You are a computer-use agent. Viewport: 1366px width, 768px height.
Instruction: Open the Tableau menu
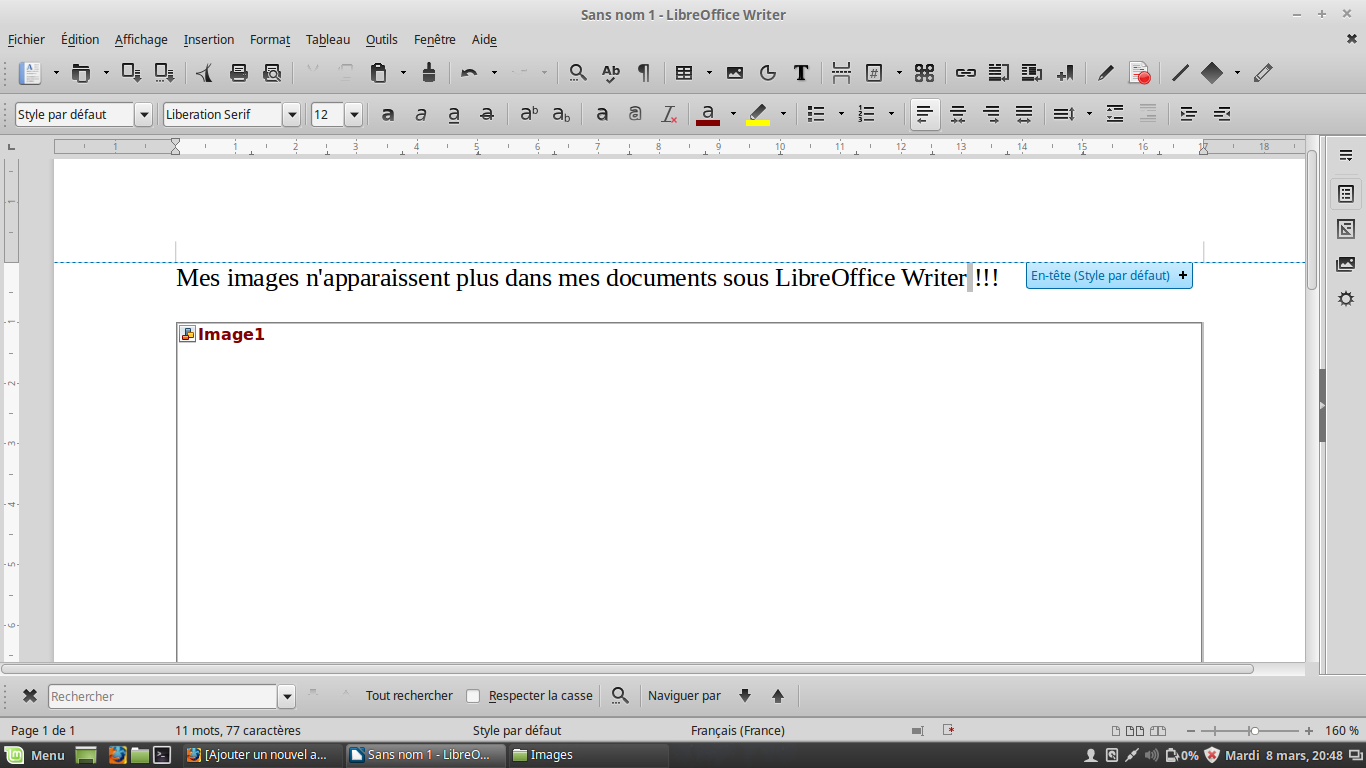click(328, 40)
